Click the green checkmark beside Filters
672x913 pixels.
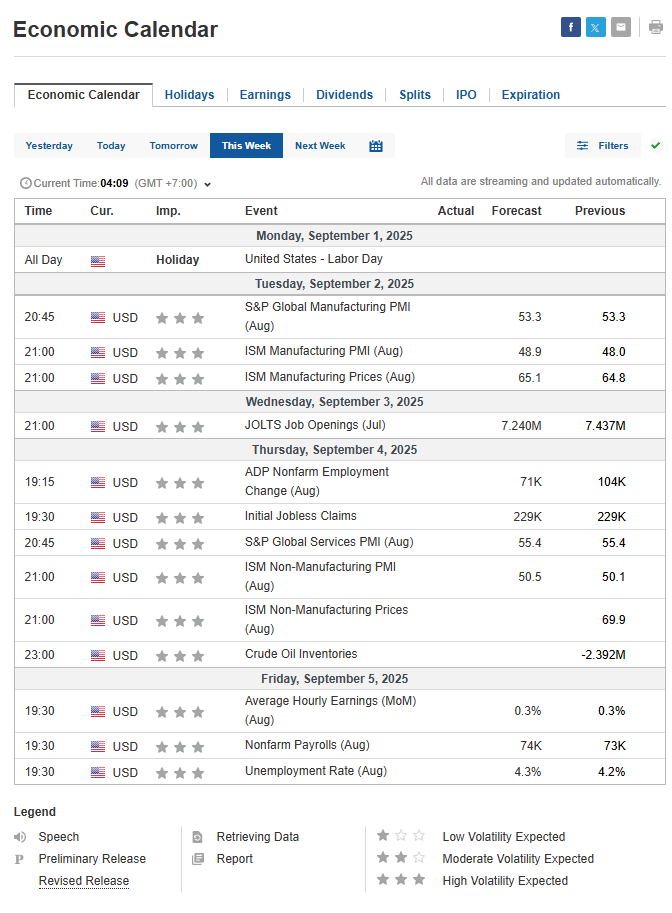pos(656,146)
